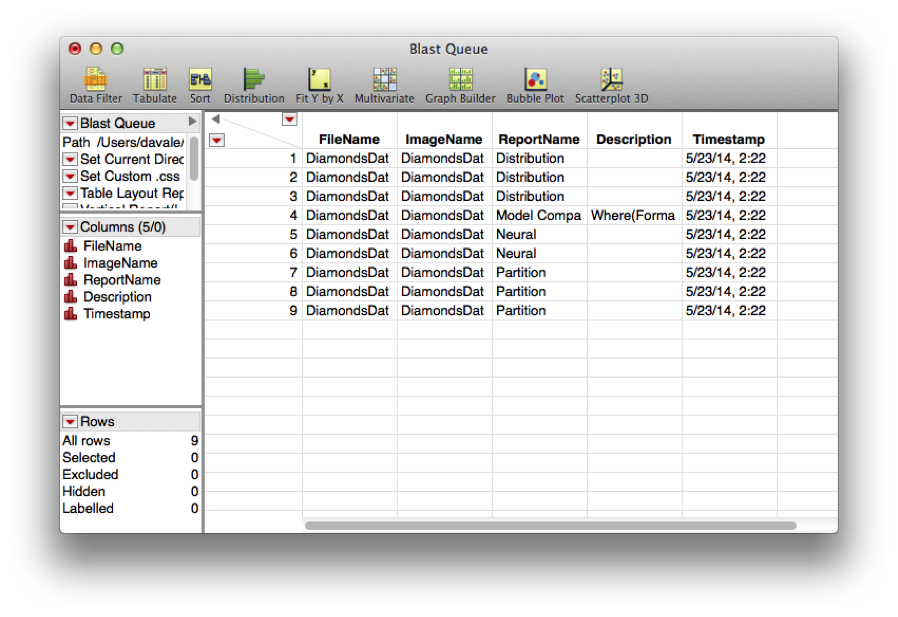The height and width of the screenshot is (617, 898).
Task: Click the Description column in Columns panel
Action: click(x=107, y=296)
